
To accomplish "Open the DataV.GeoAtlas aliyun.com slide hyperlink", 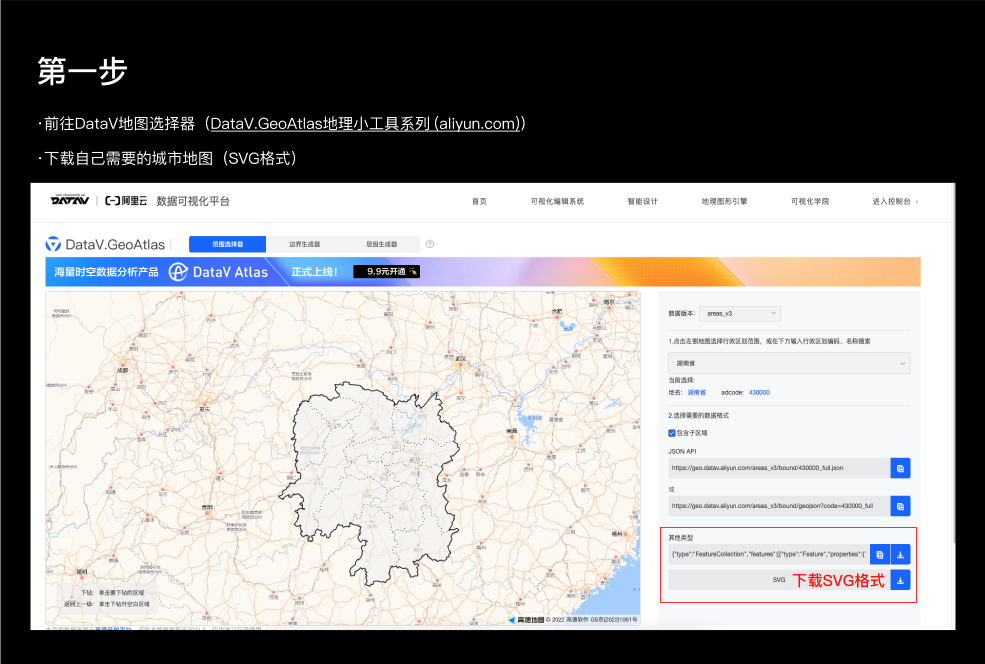I will pos(365,124).
